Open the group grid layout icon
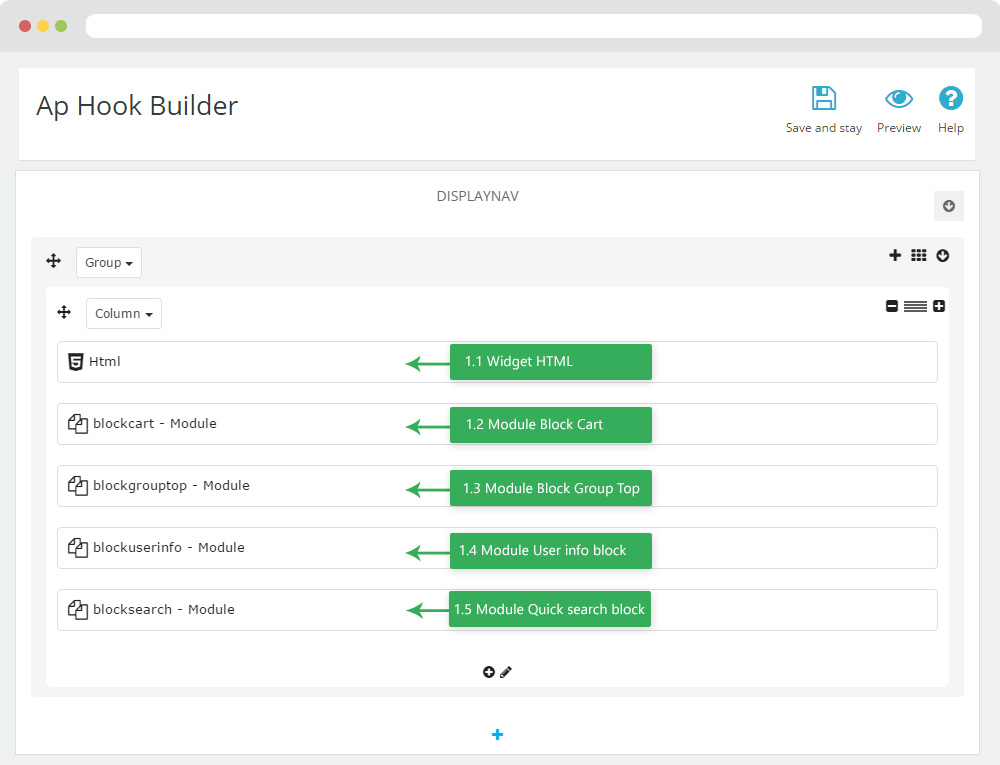Image resolution: width=1000 pixels, height=765 pixels. 919,256
